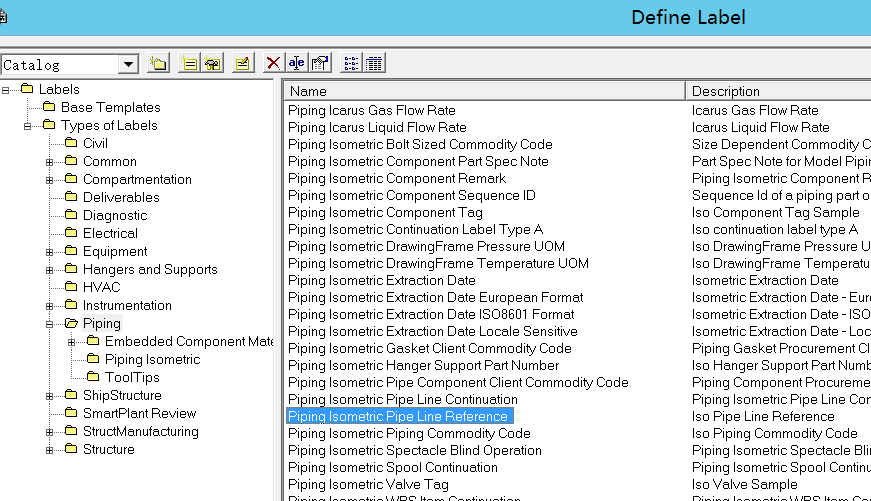Select 'Piping Isometric Component Sequence ID'

point(412,196)
